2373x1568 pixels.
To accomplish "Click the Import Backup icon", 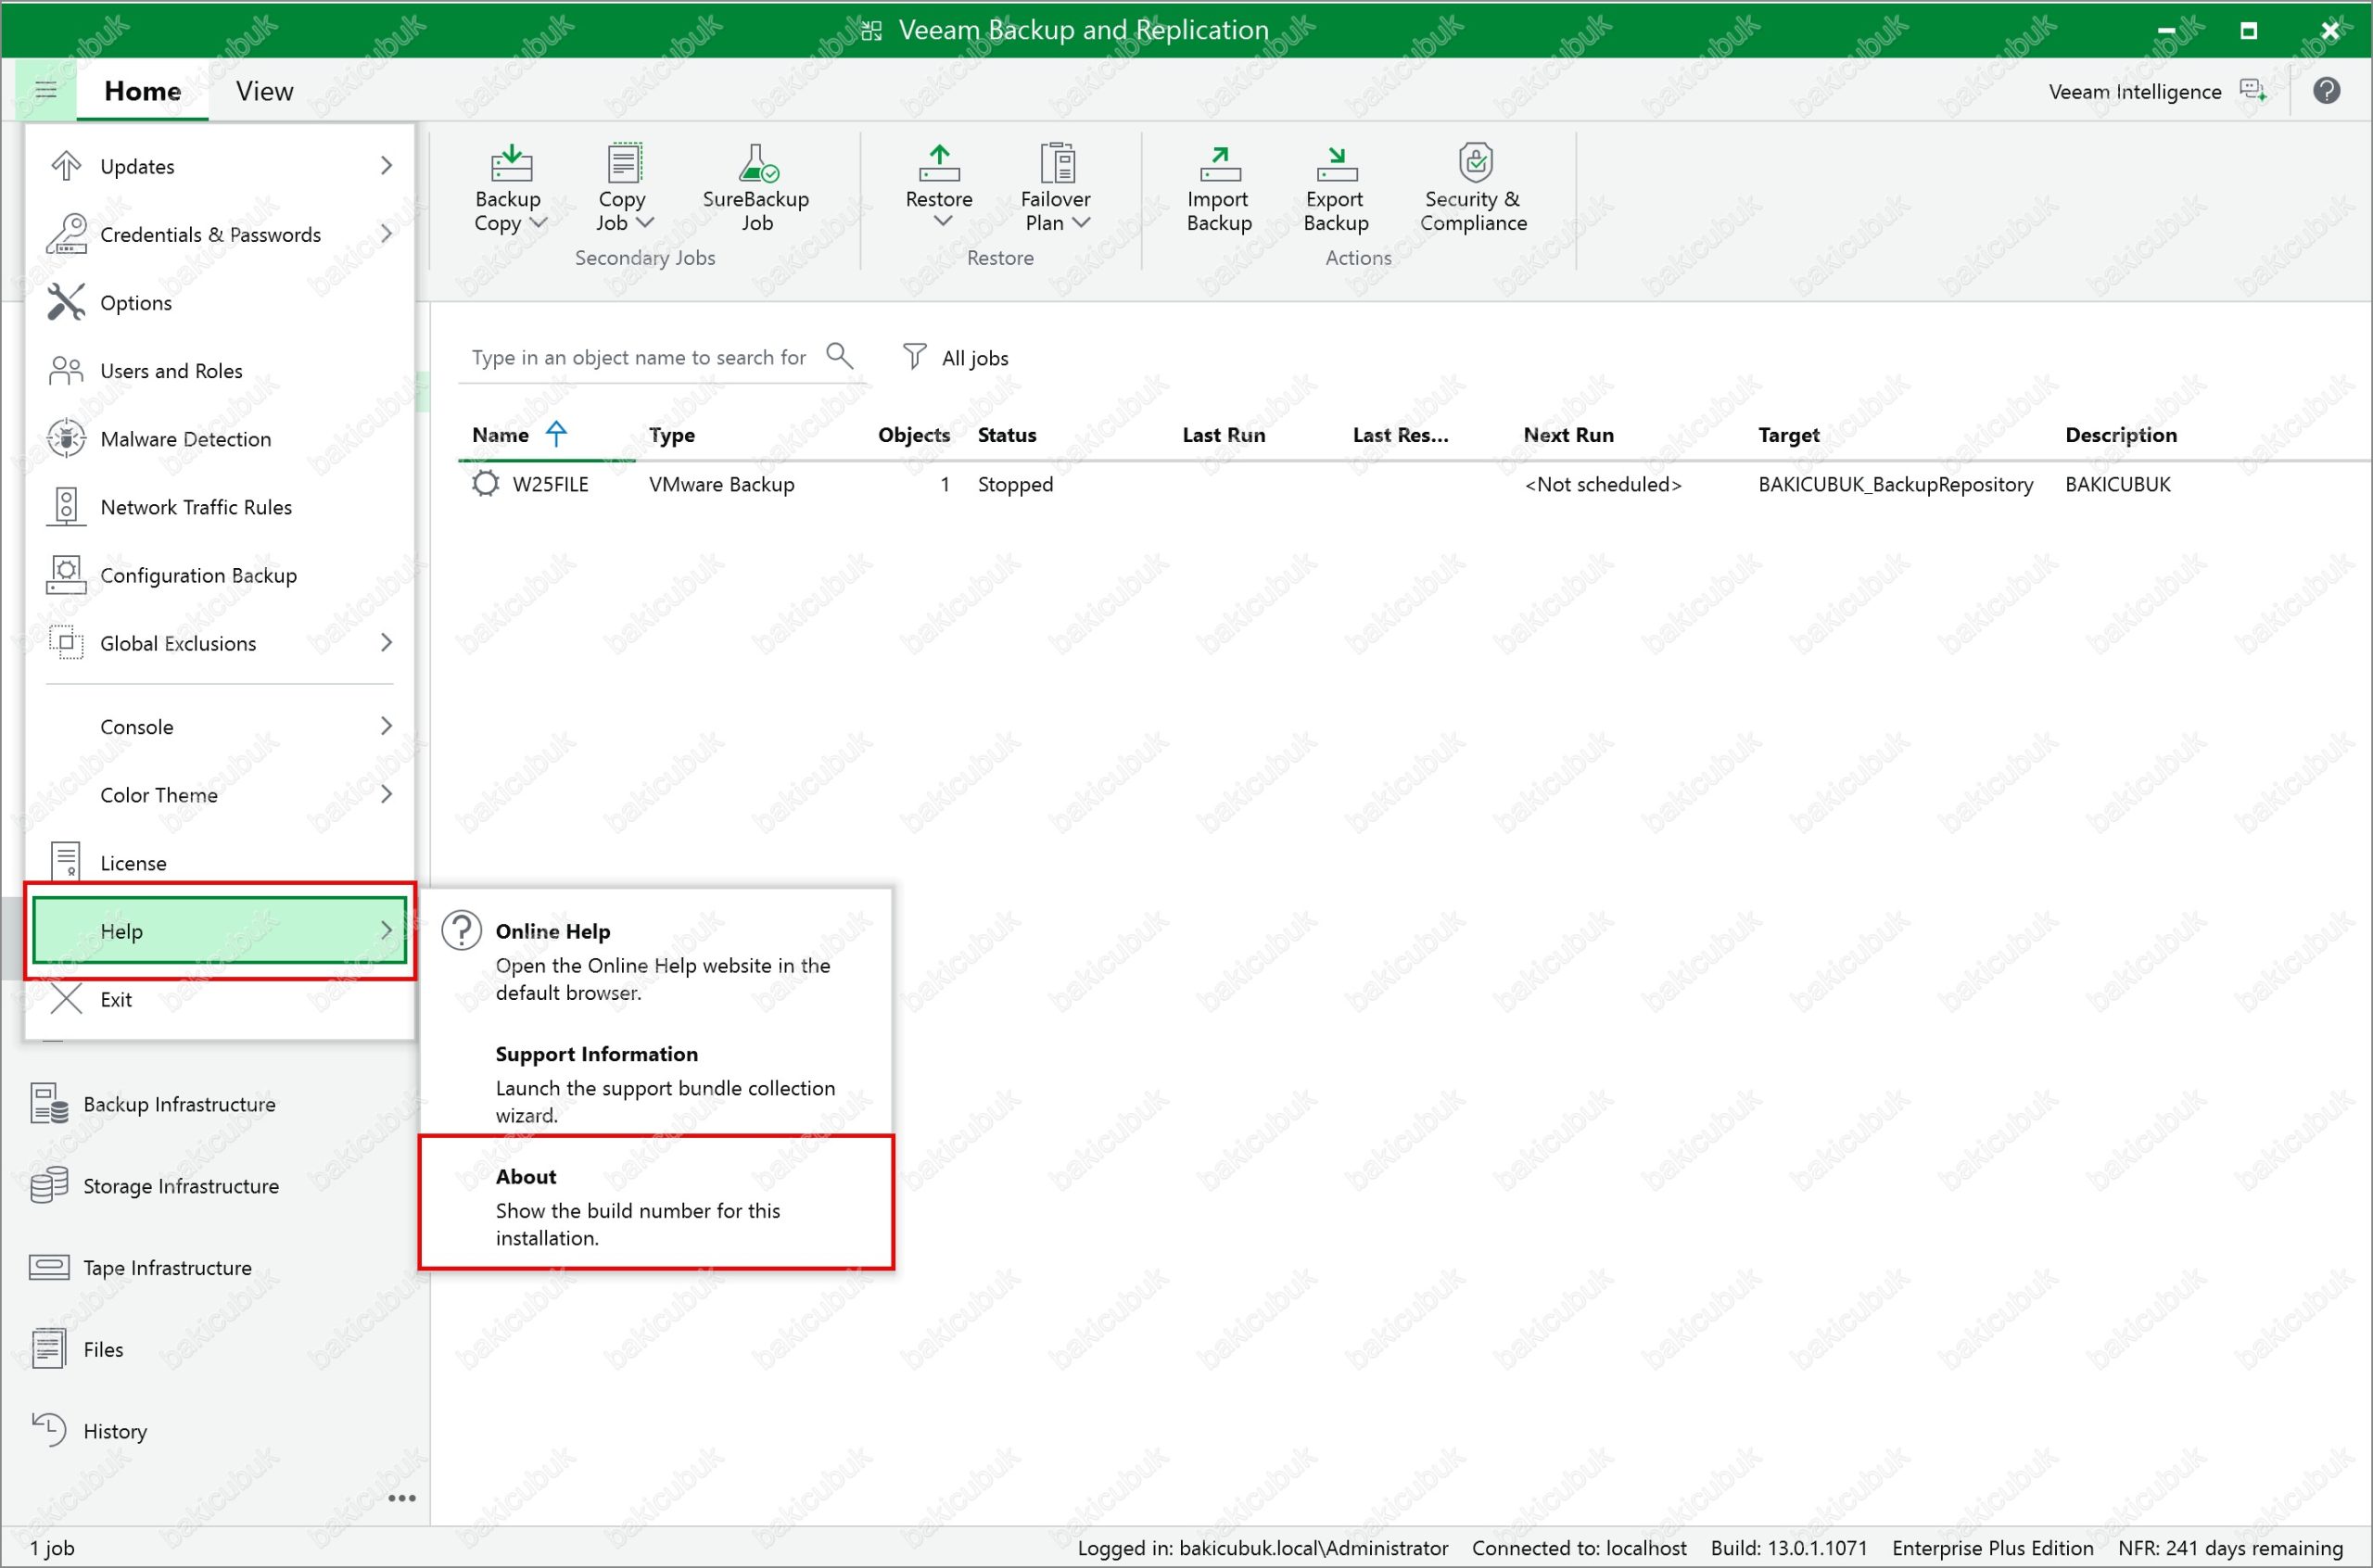I will (1219, 165).
